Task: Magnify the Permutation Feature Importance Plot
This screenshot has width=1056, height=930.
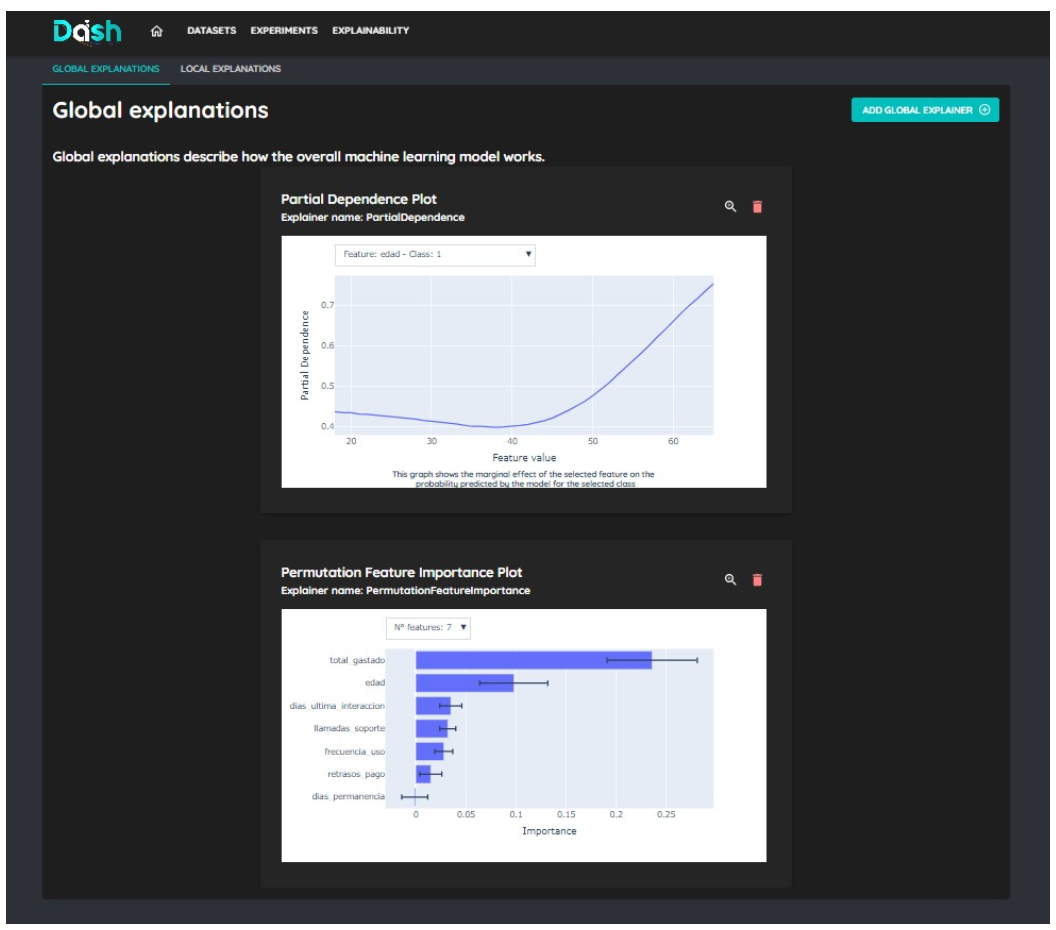Action: click(730, 580)
